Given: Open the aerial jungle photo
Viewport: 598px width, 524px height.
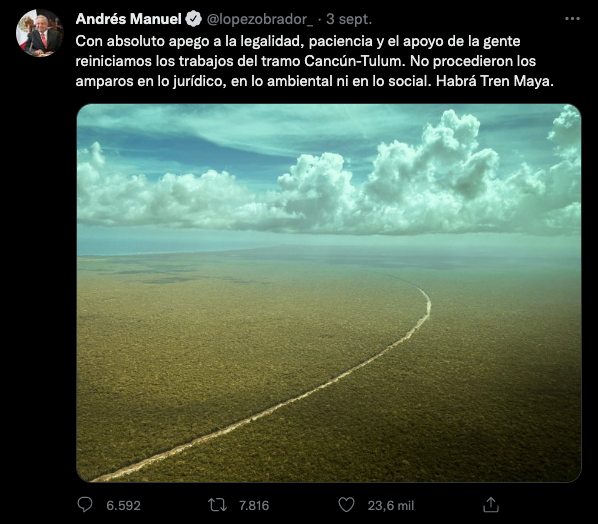Looking at the screenshot, I should (329, 293).
